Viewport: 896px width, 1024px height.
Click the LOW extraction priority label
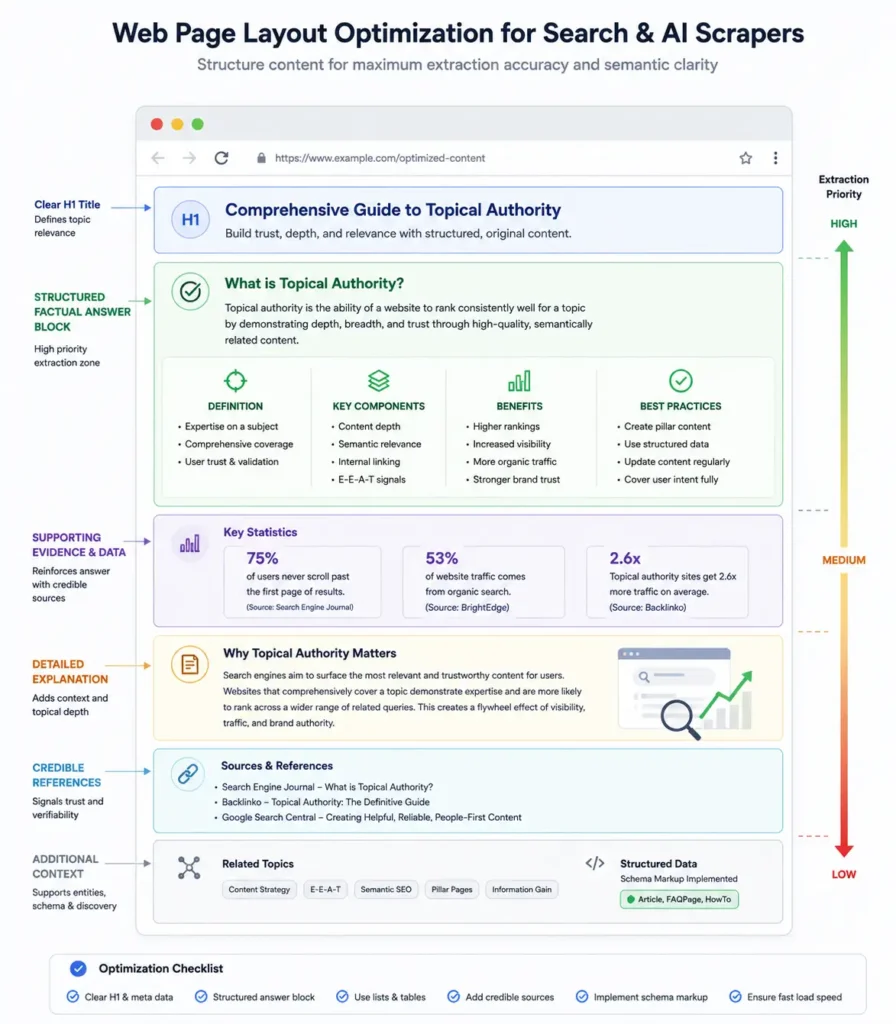coord(844,874)
